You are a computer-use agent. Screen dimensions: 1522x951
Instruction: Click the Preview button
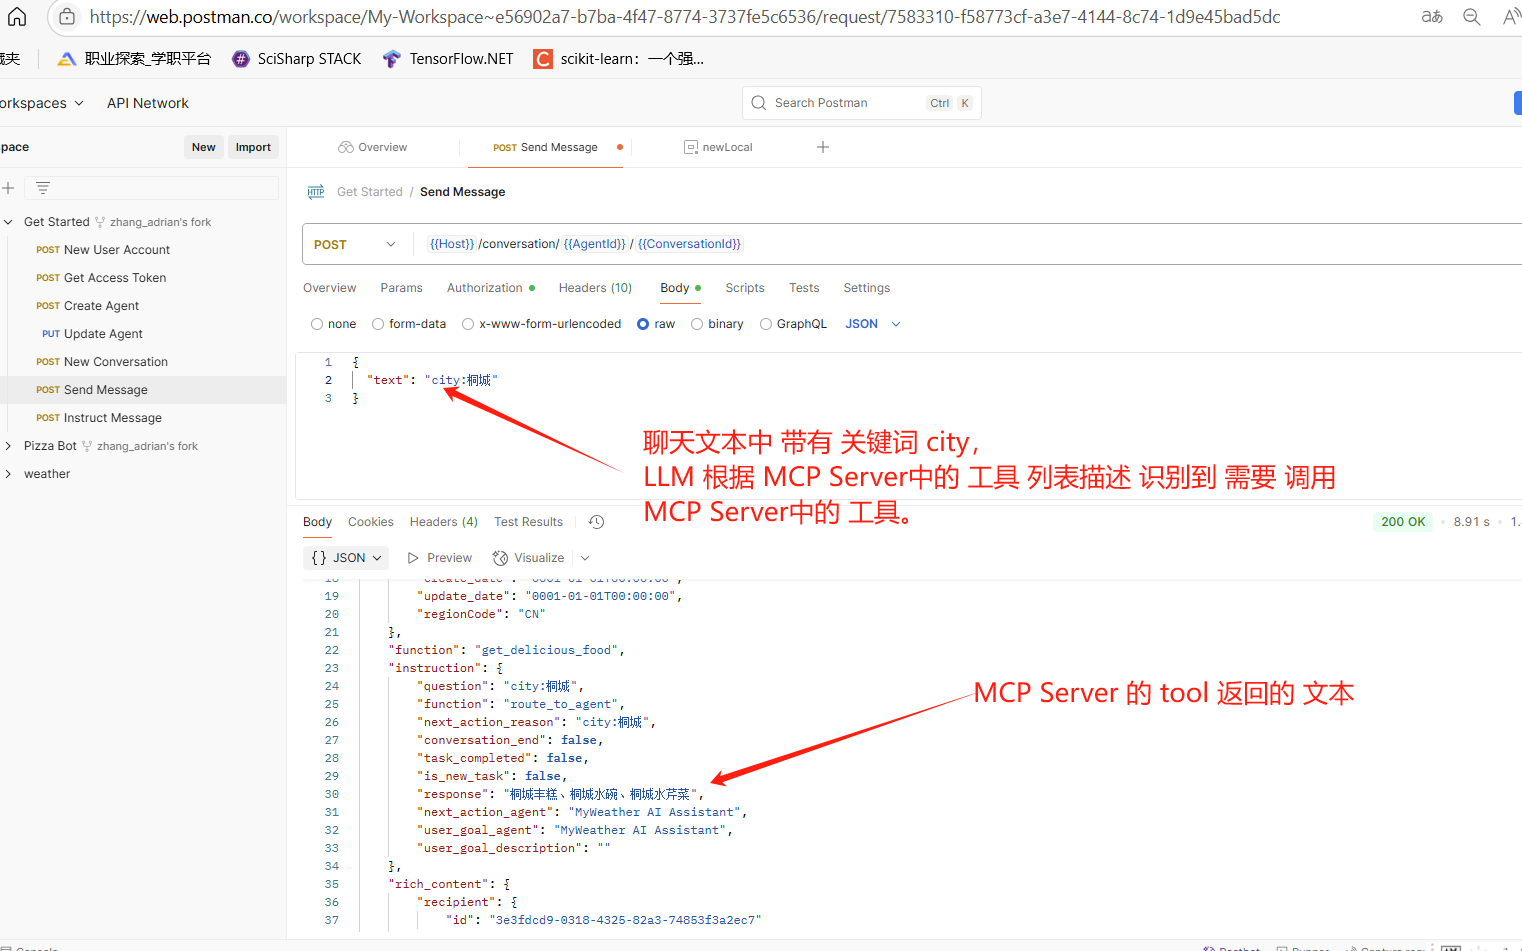click(x=440, y=558)
